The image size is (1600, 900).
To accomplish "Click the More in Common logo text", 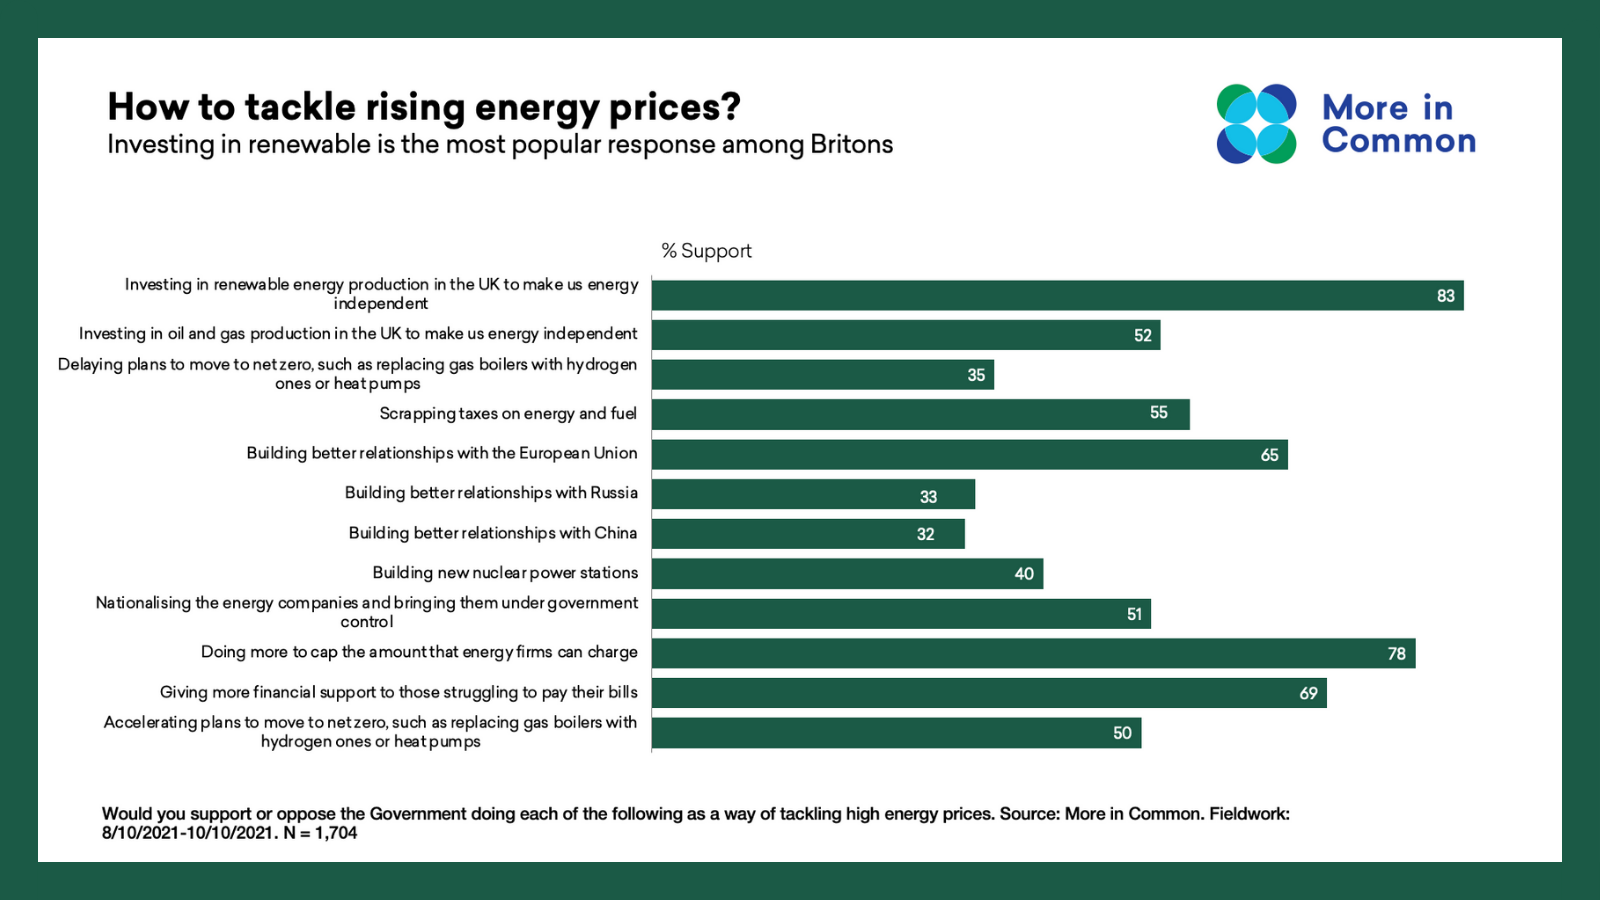I will point(1398,124).
